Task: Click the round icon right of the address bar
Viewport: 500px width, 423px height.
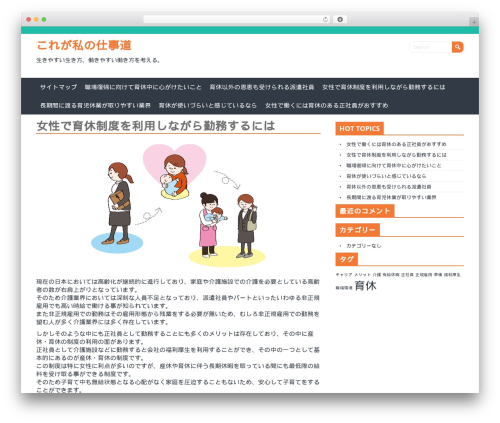Action: pyautogui.click(x=340, y=19)
